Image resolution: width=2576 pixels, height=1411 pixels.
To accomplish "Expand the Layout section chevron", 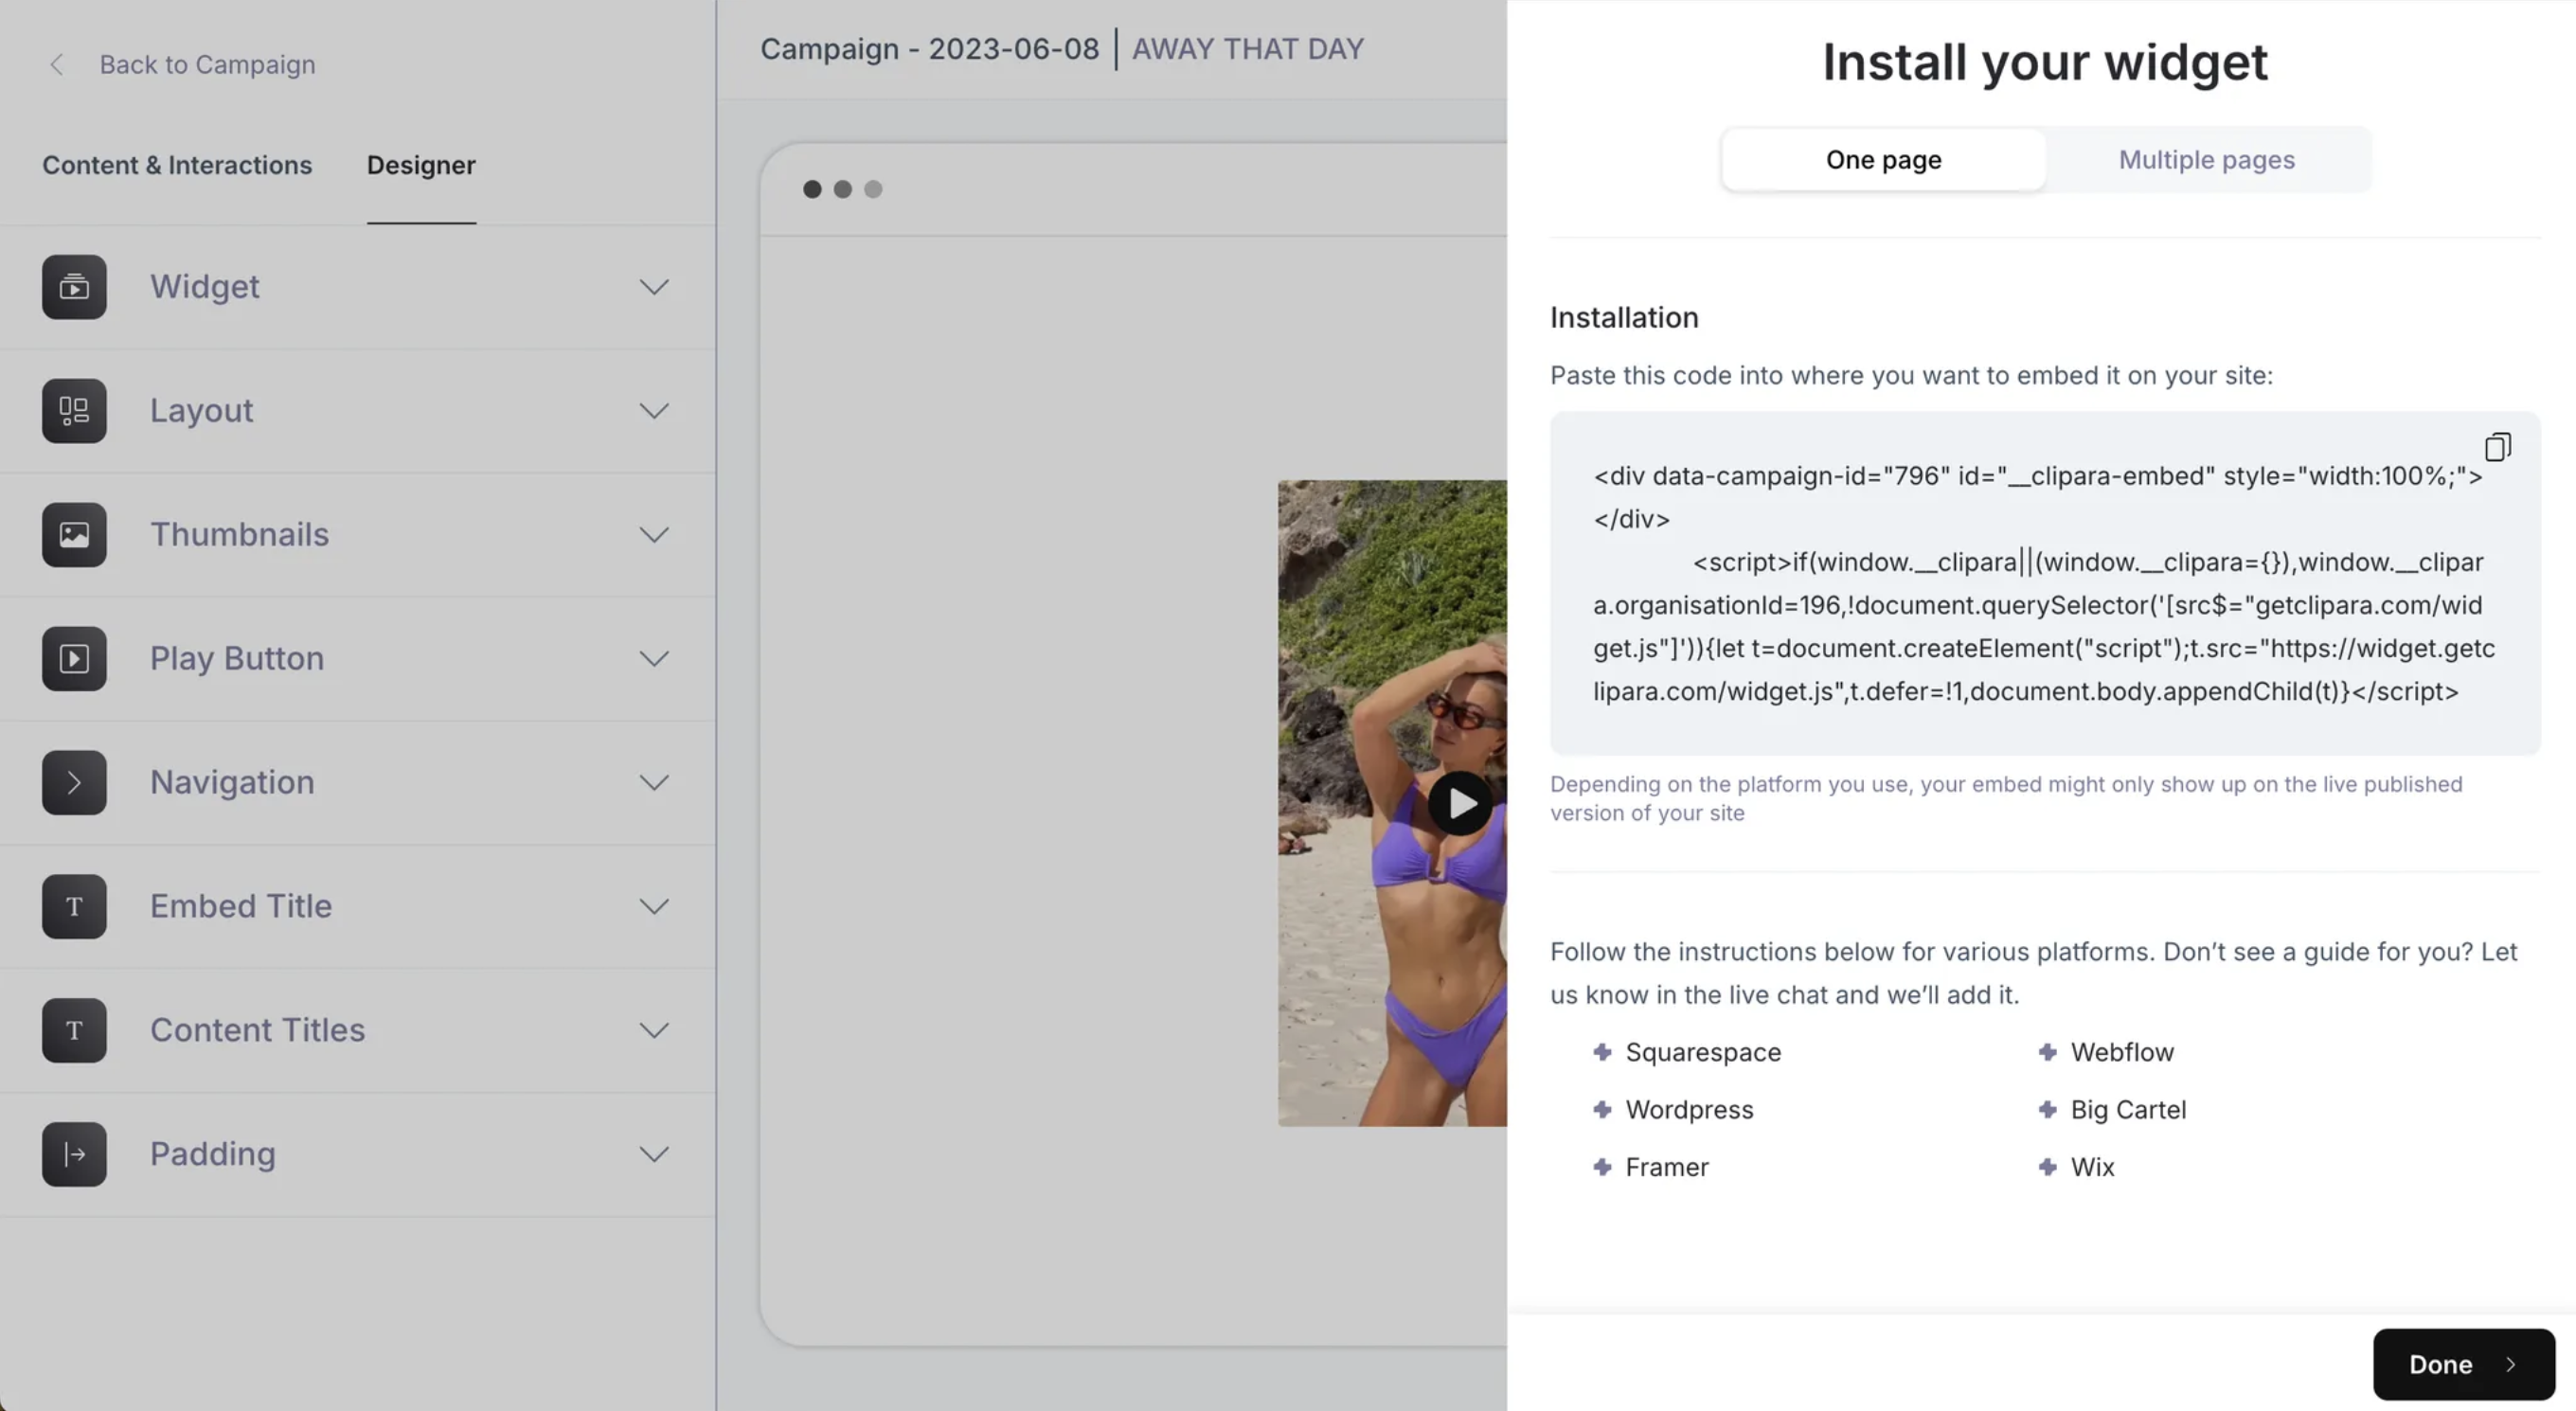I will point(654,411).
